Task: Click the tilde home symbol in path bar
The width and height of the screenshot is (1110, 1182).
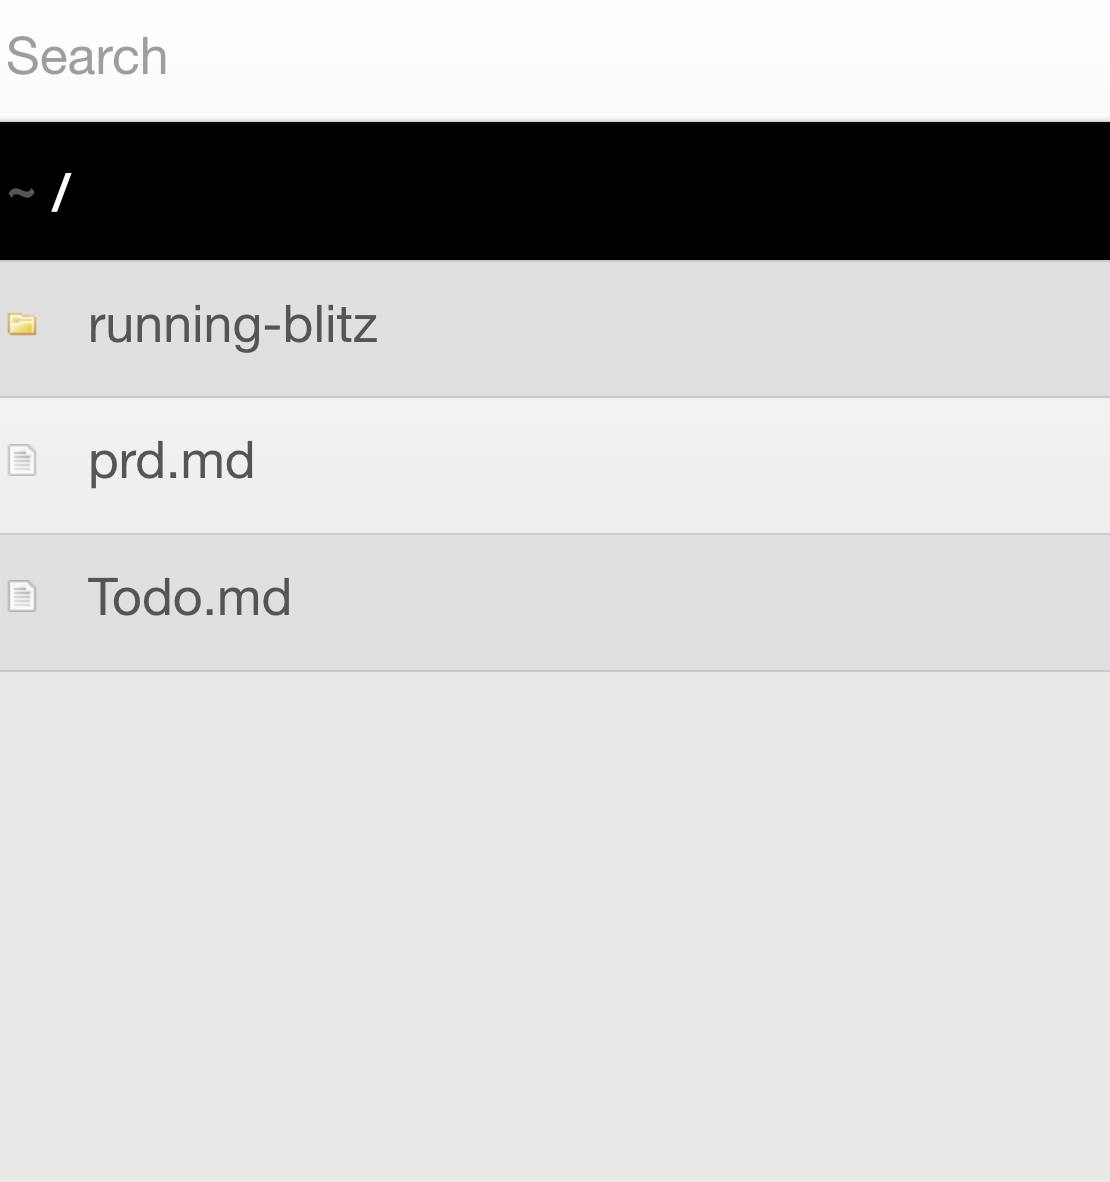Action: tap(21, 193)
